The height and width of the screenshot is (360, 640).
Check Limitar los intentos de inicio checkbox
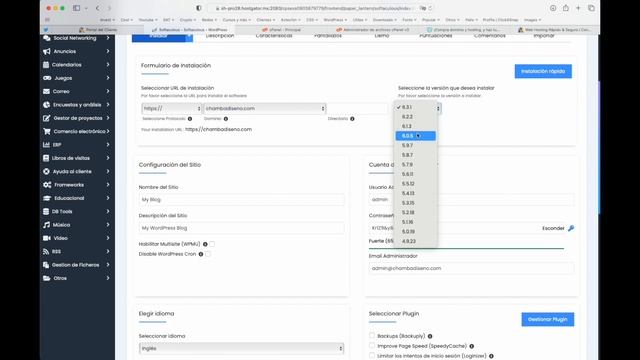(372, 356)
